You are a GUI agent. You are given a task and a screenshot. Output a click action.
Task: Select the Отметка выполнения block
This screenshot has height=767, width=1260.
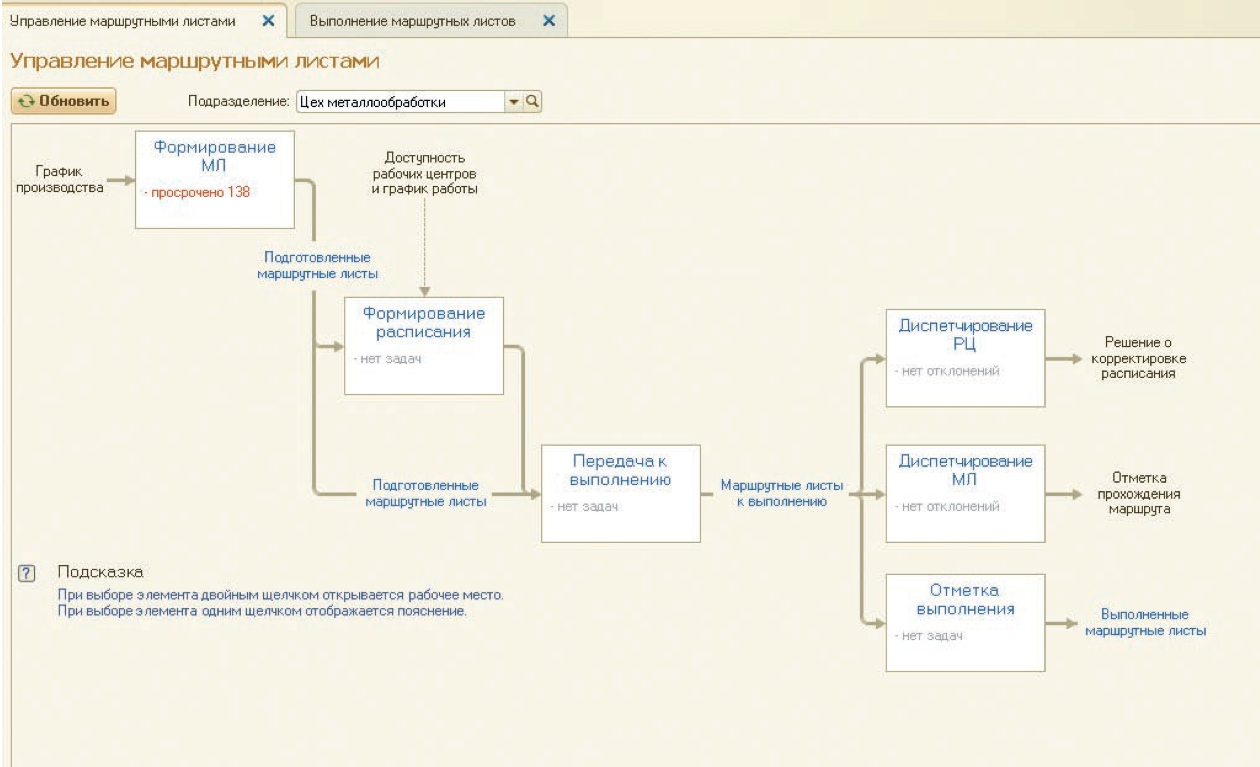pyautogui.click(x=965, y=623)
